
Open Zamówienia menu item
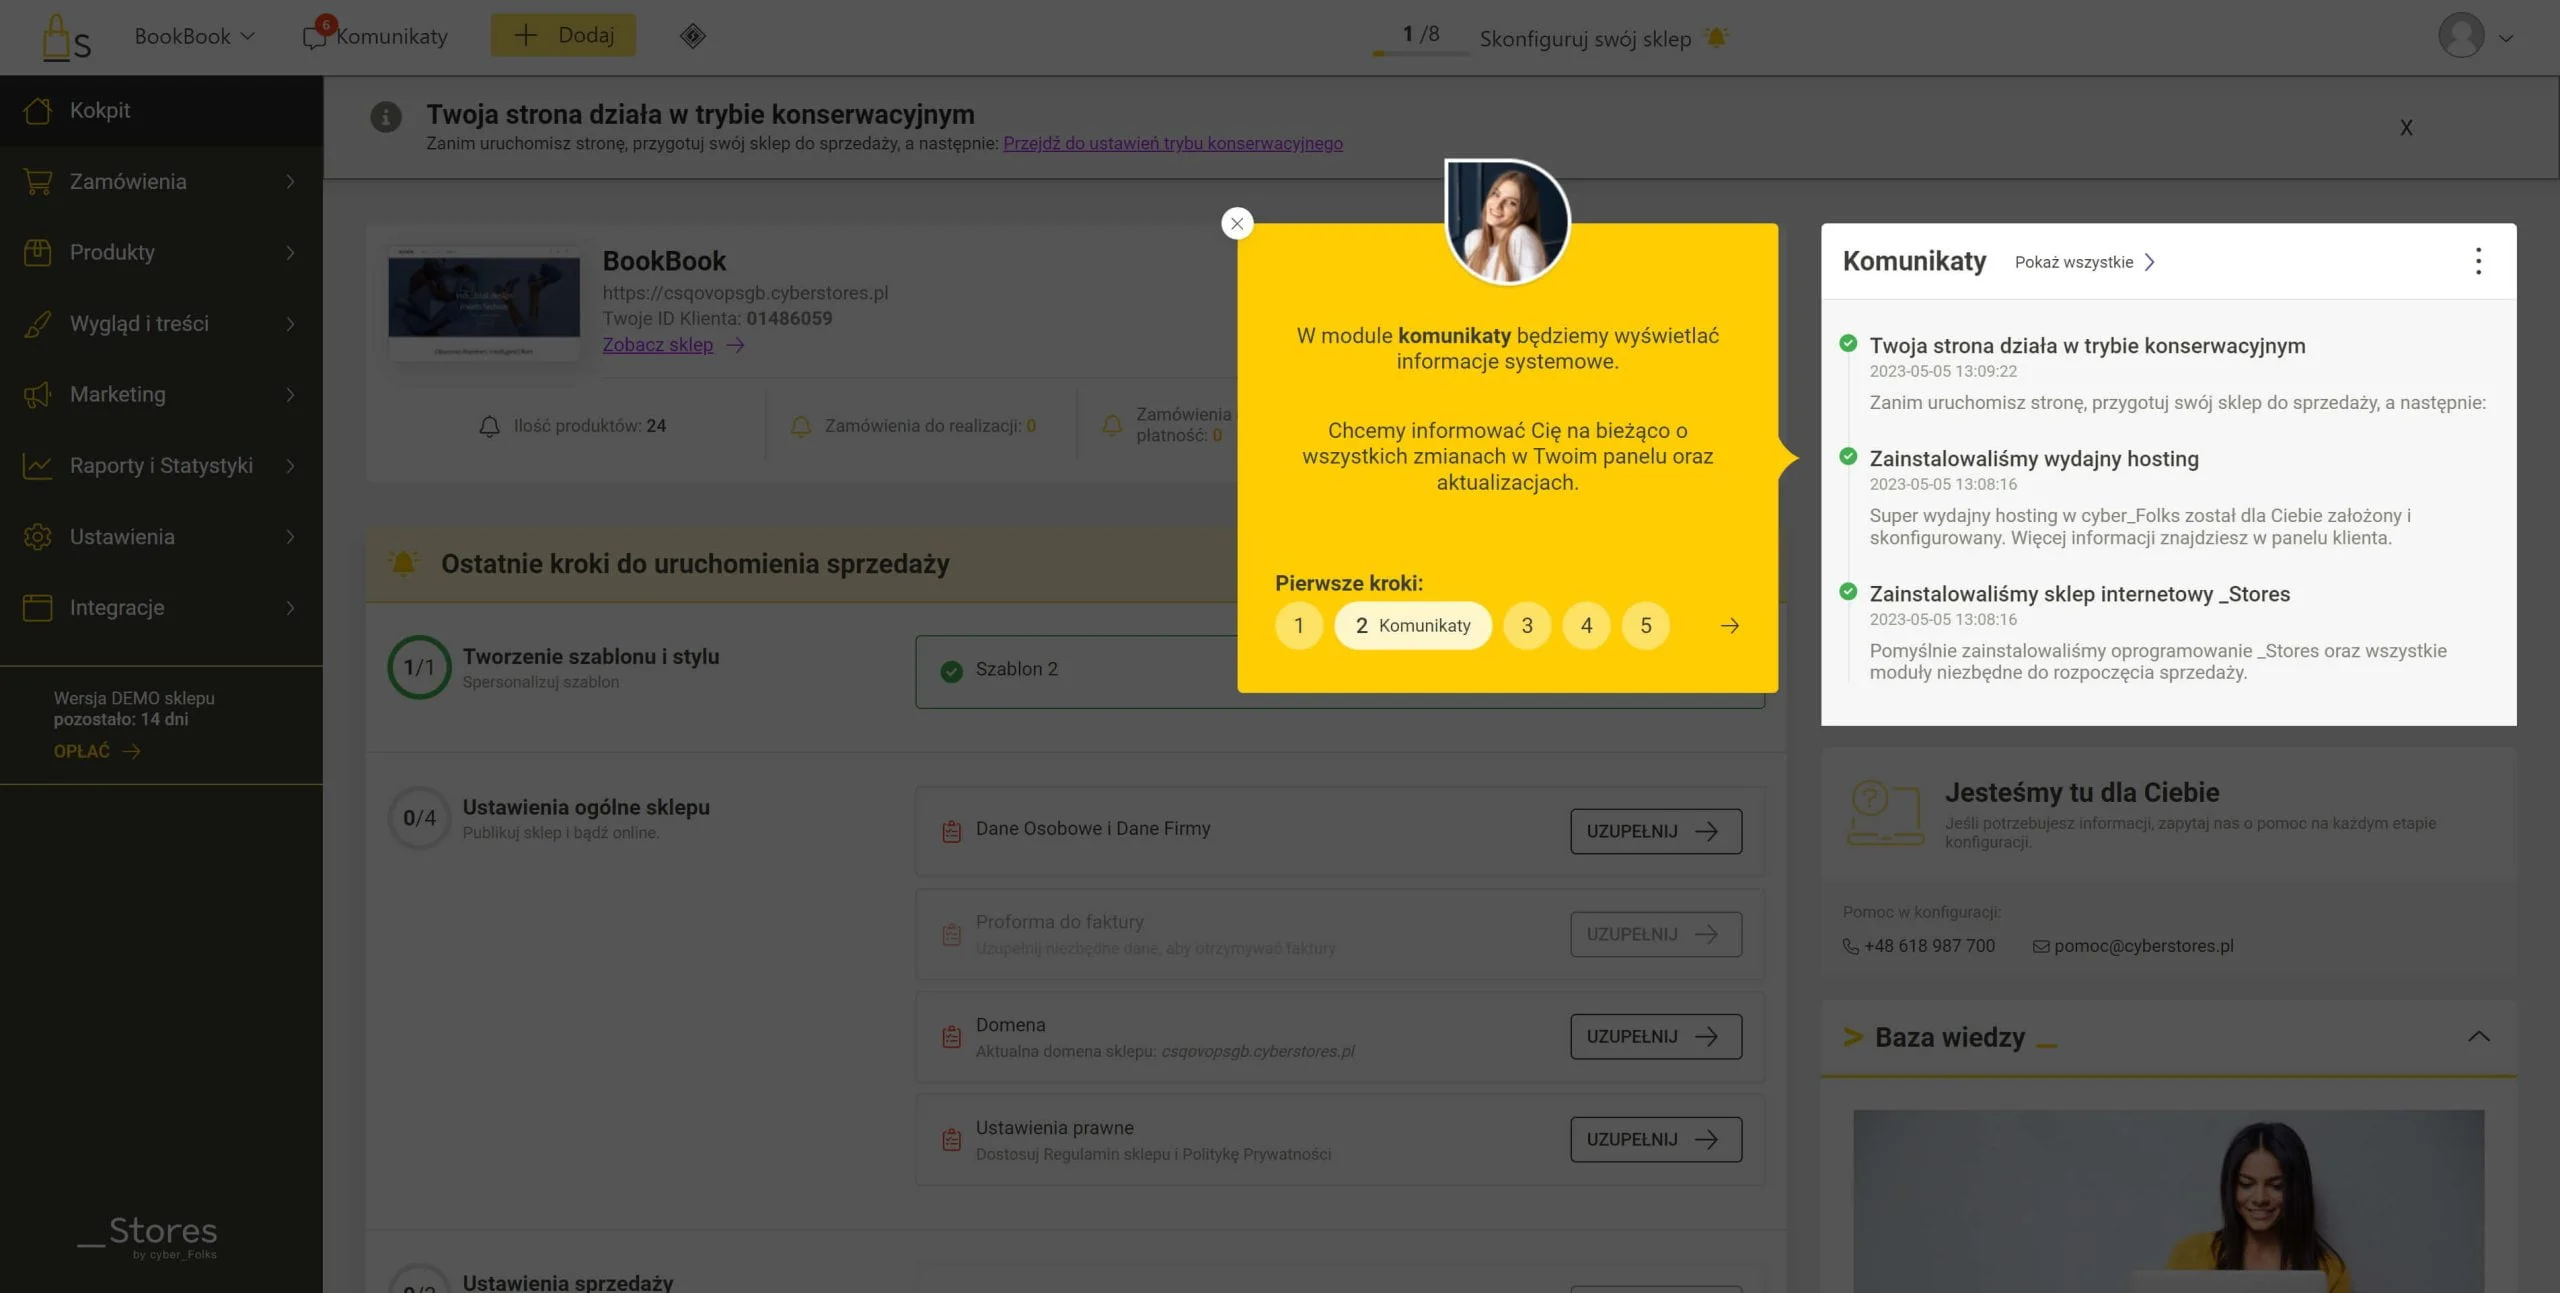[161, 181]
